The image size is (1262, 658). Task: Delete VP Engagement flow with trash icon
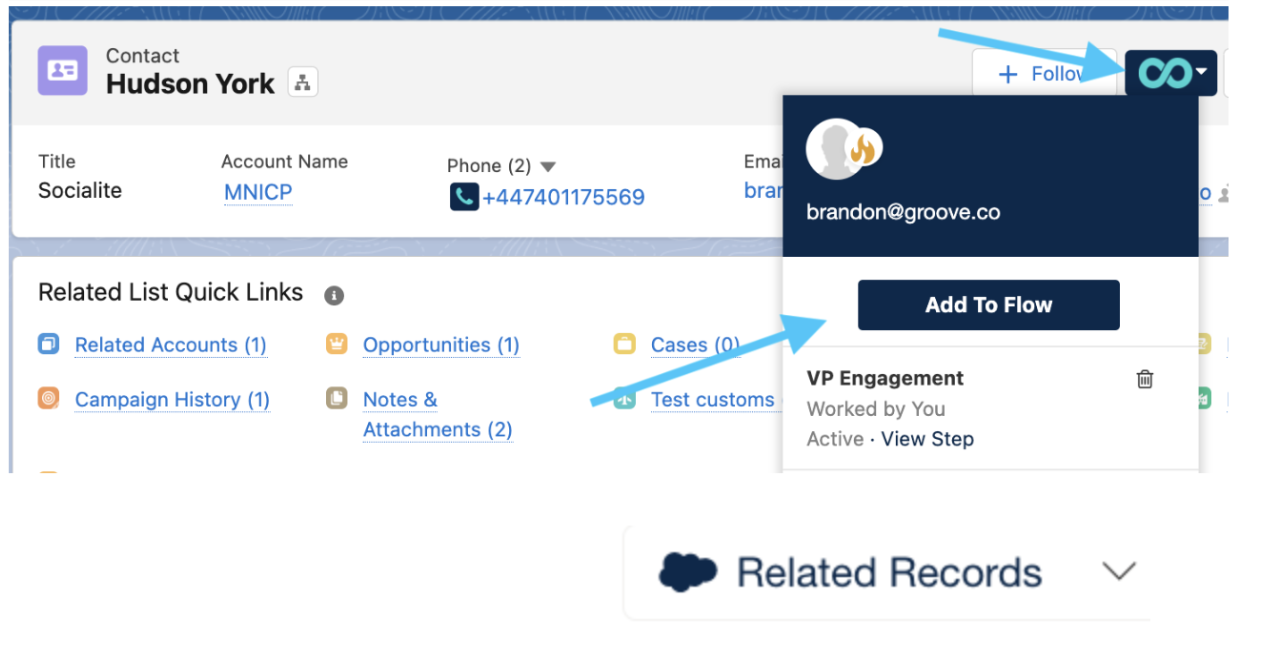pyautogui.click(x=1145, y=378)
